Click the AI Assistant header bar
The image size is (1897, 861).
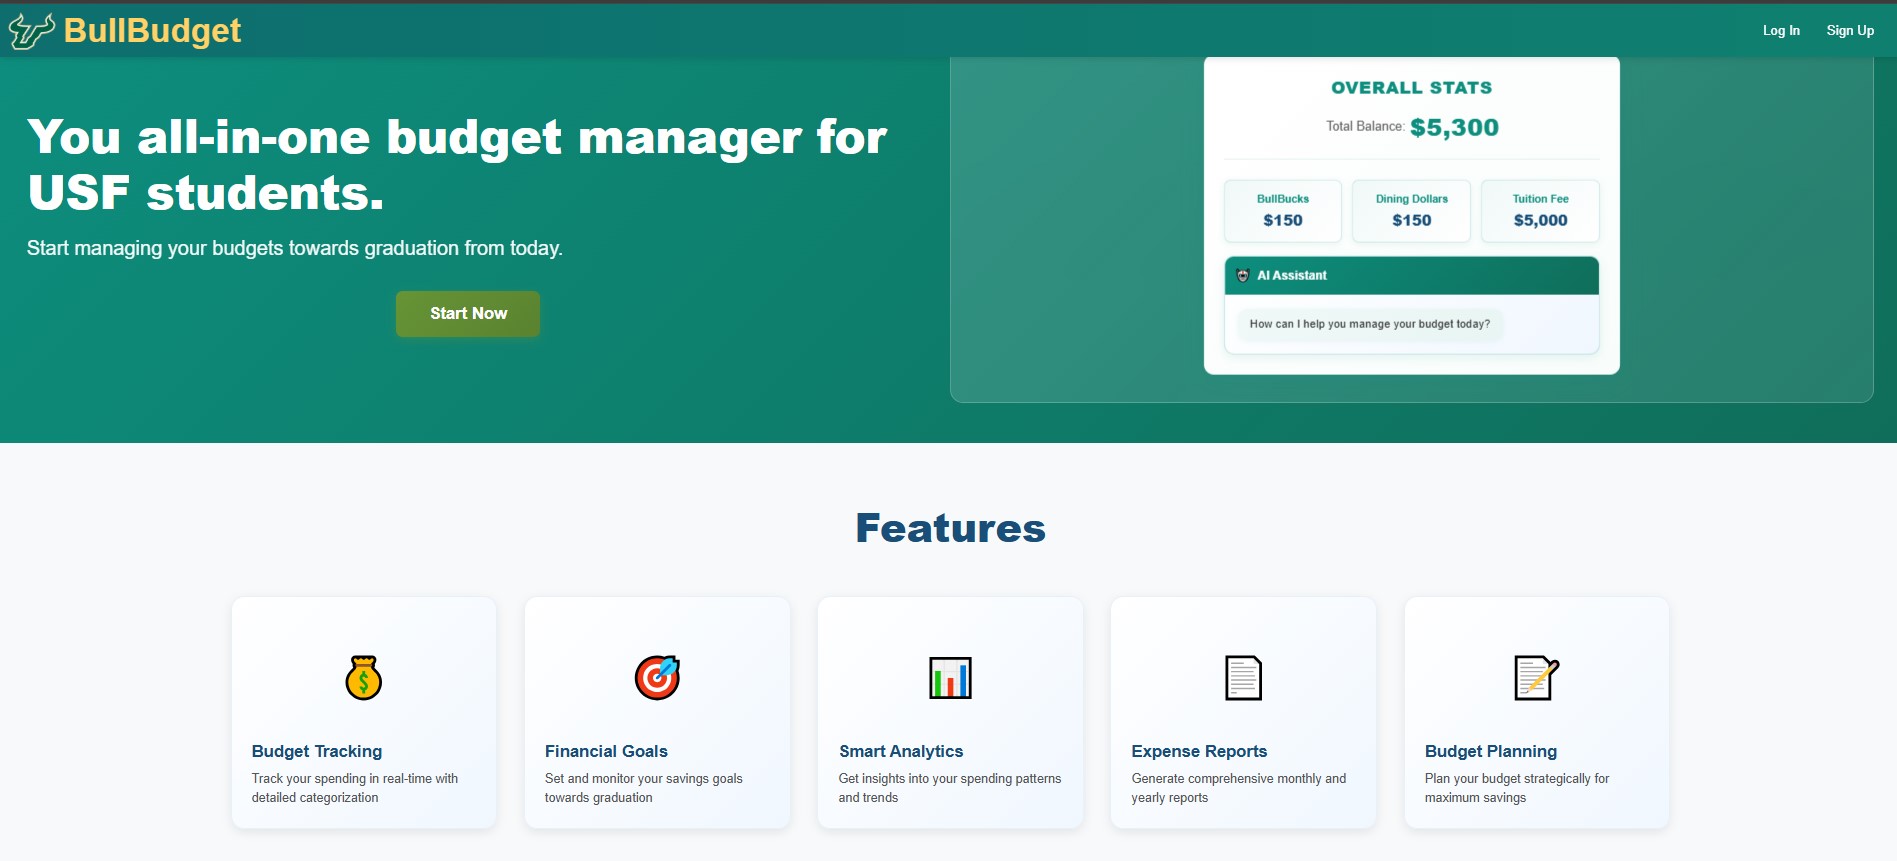(x=1411, y=276)
